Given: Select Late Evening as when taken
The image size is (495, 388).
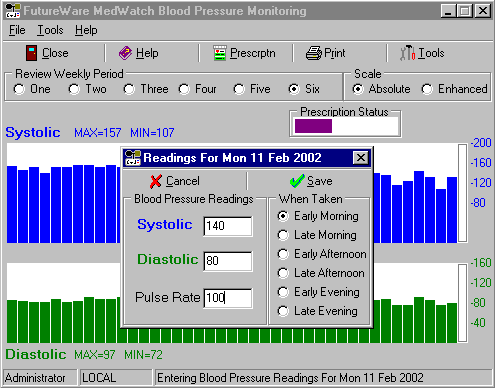Looking at the screenshot, I should 283,311.
